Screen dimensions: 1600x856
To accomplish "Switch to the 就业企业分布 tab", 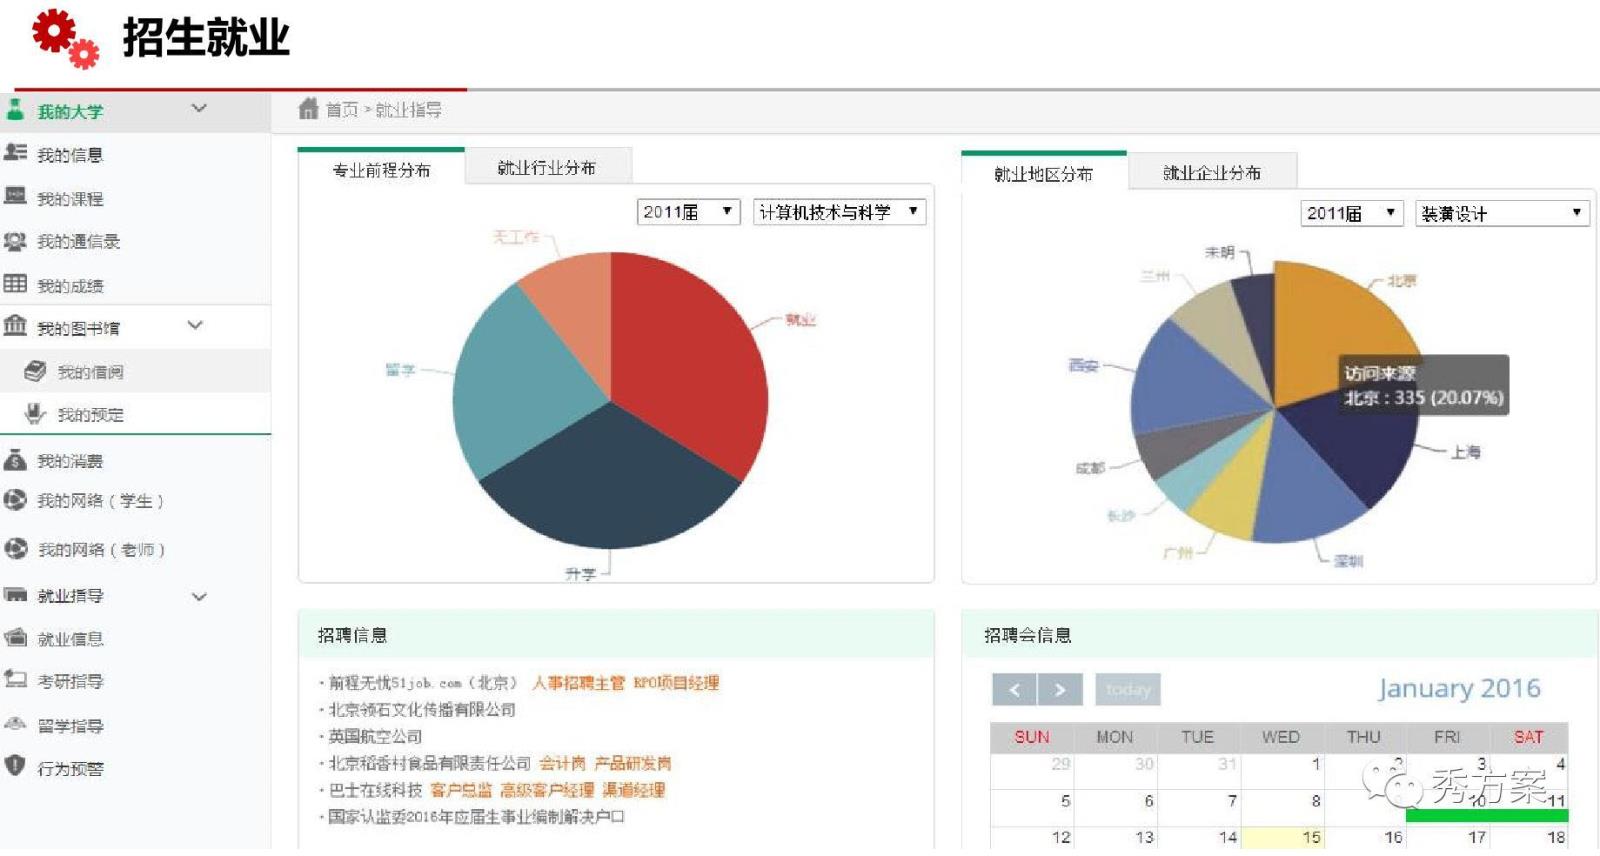I will click(x=1211, y=173).
